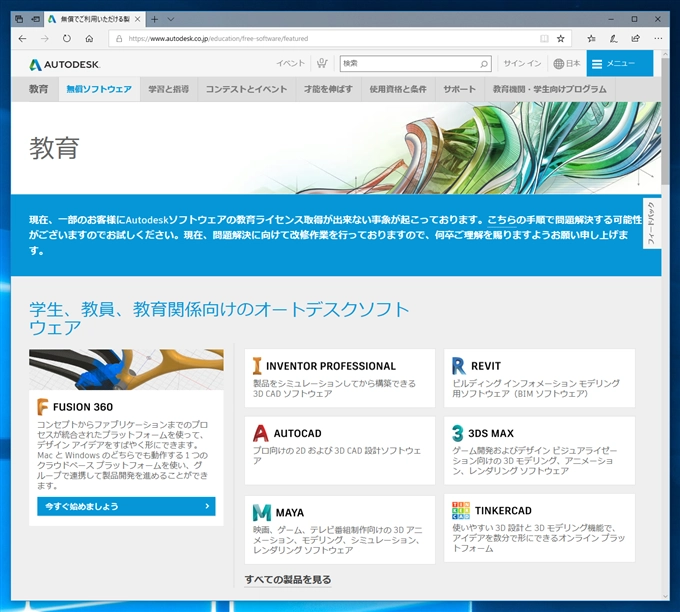The height and width of the screenshot is (612, 680).
Task: Click the vertical scrollbar thumb
Action: 665,121
